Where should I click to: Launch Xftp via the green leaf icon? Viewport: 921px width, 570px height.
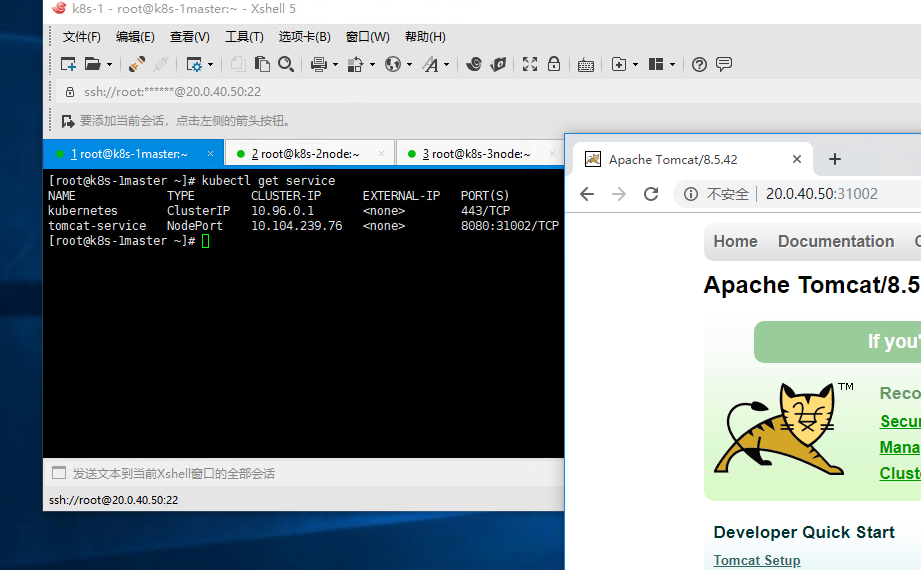pos(498,64)
